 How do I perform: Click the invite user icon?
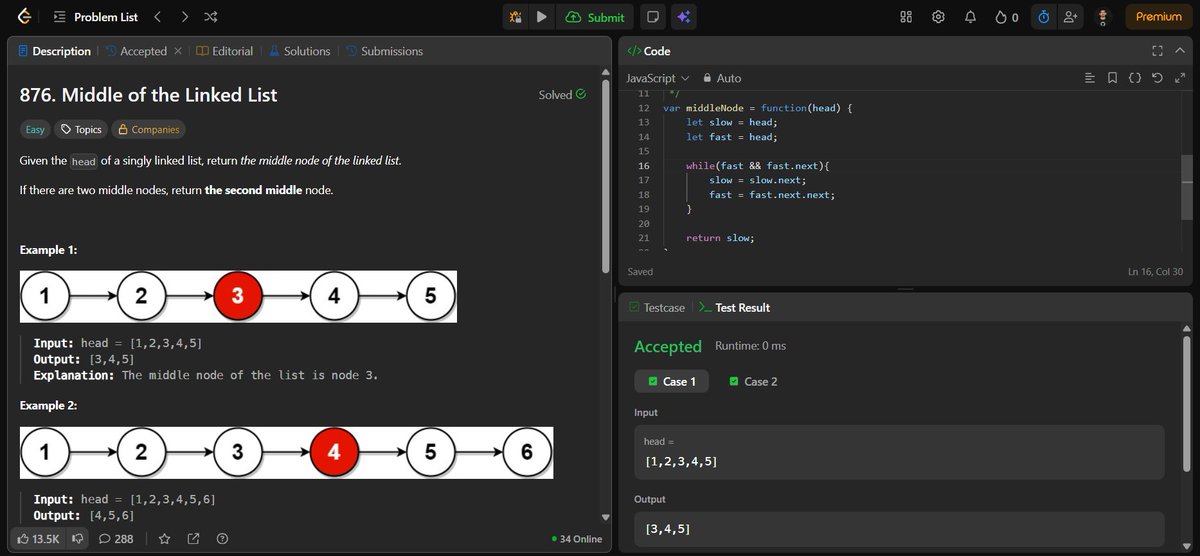tap(1071, 17)
